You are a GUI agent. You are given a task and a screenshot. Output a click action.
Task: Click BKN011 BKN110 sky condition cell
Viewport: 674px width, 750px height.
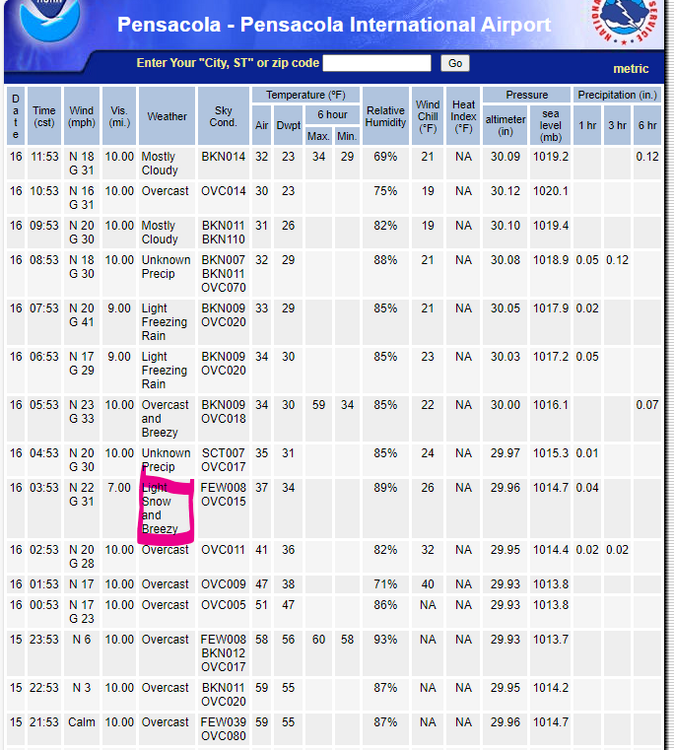point(223,232)
